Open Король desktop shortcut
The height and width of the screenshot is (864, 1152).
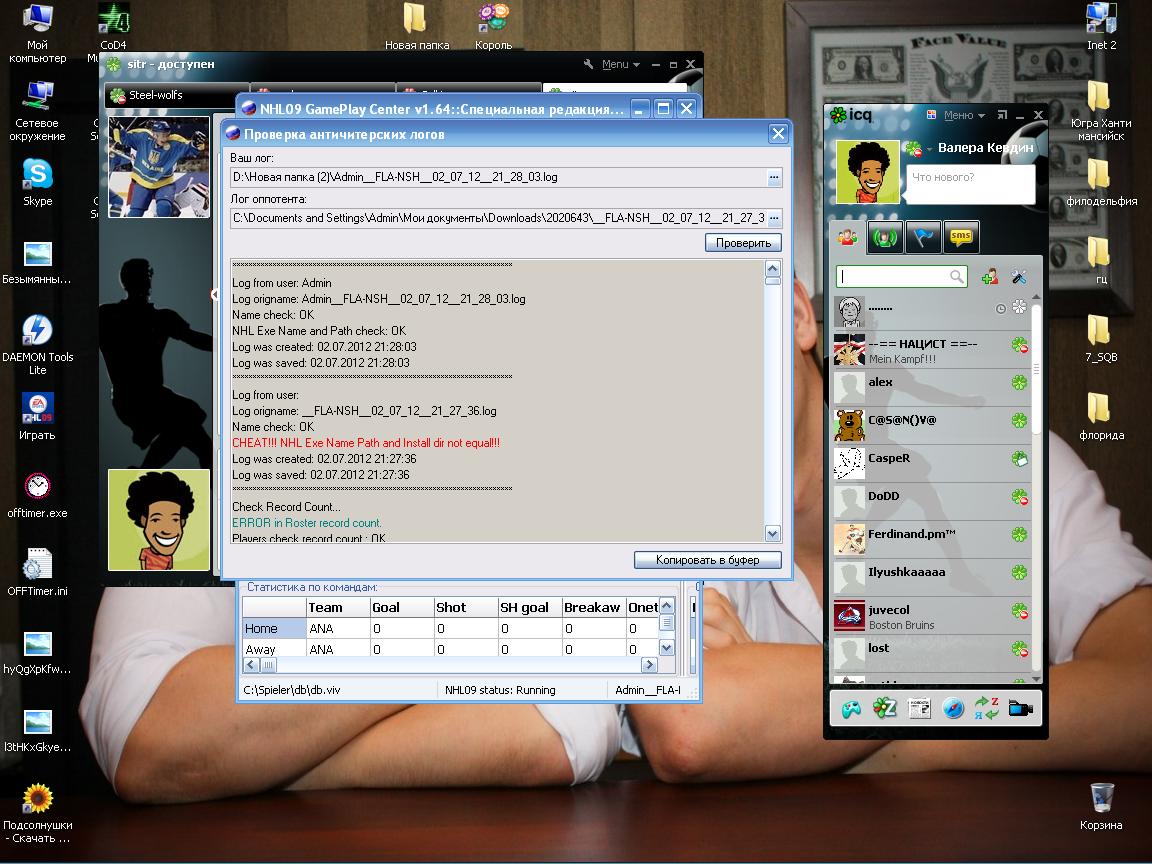494,27
